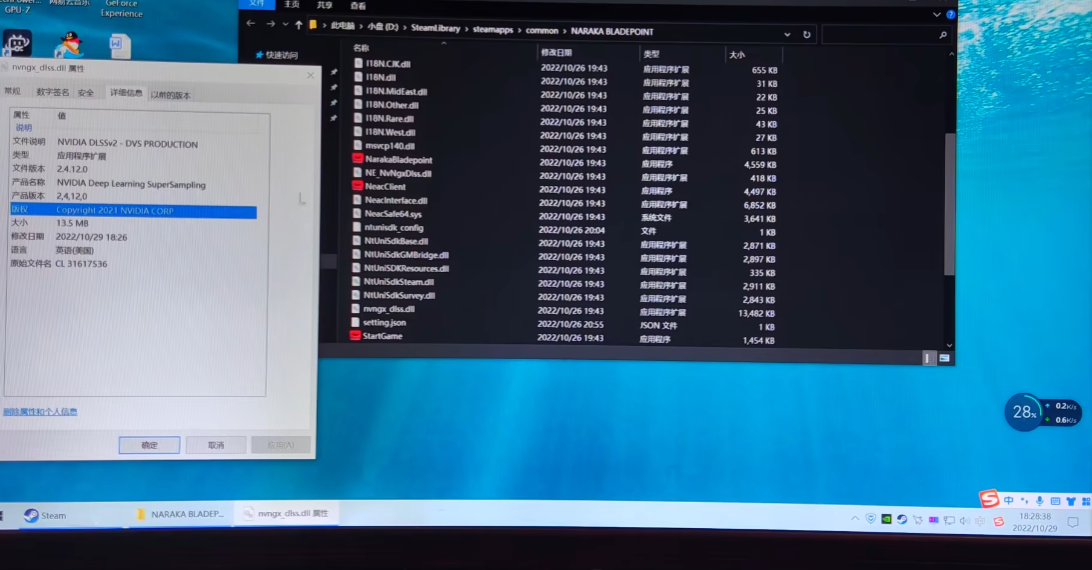Screen dimensions: 1092x570
Task: Open the 主页 ribbon tab
Action: 292,4
